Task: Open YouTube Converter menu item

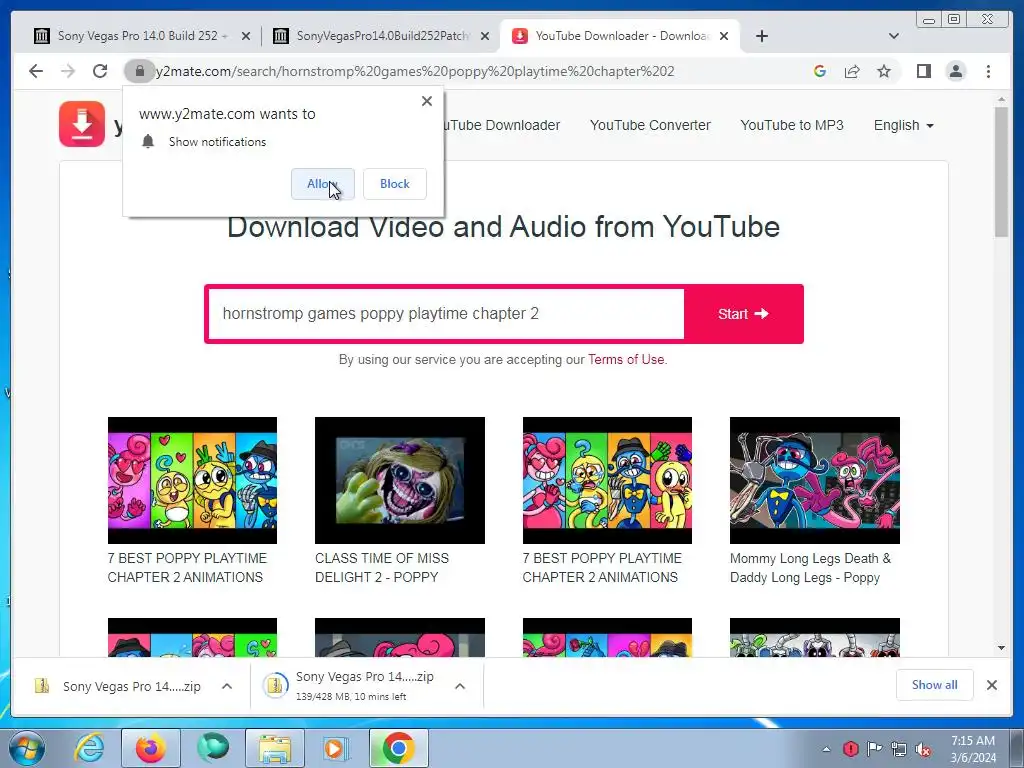Action: click(650, 125)
